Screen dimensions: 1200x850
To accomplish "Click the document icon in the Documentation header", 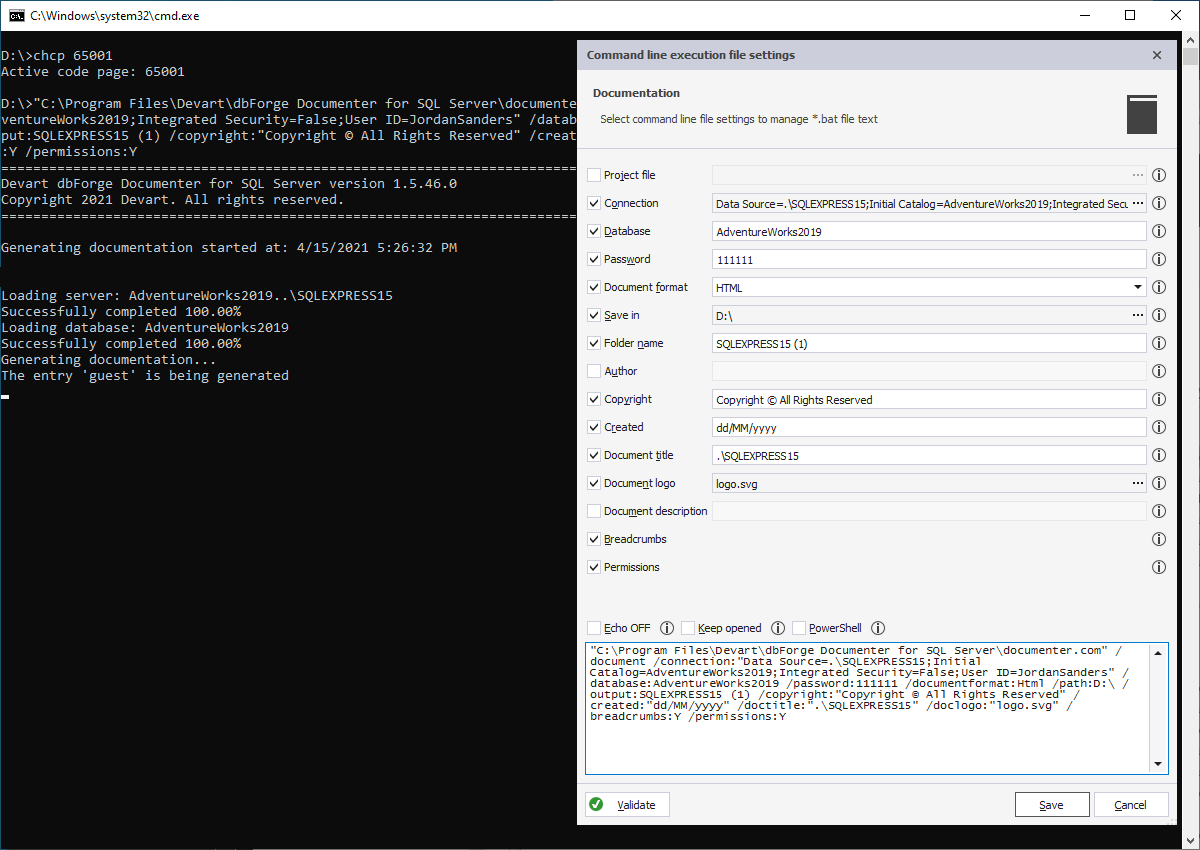I will (x=1141, y=114).
